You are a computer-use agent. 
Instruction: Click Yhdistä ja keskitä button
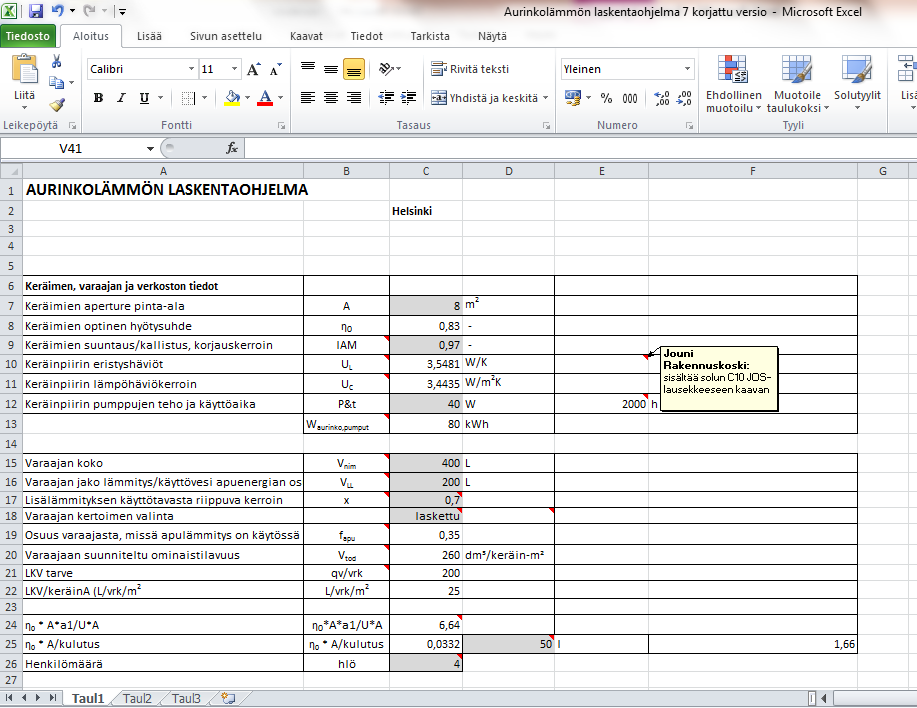(484, 98)
